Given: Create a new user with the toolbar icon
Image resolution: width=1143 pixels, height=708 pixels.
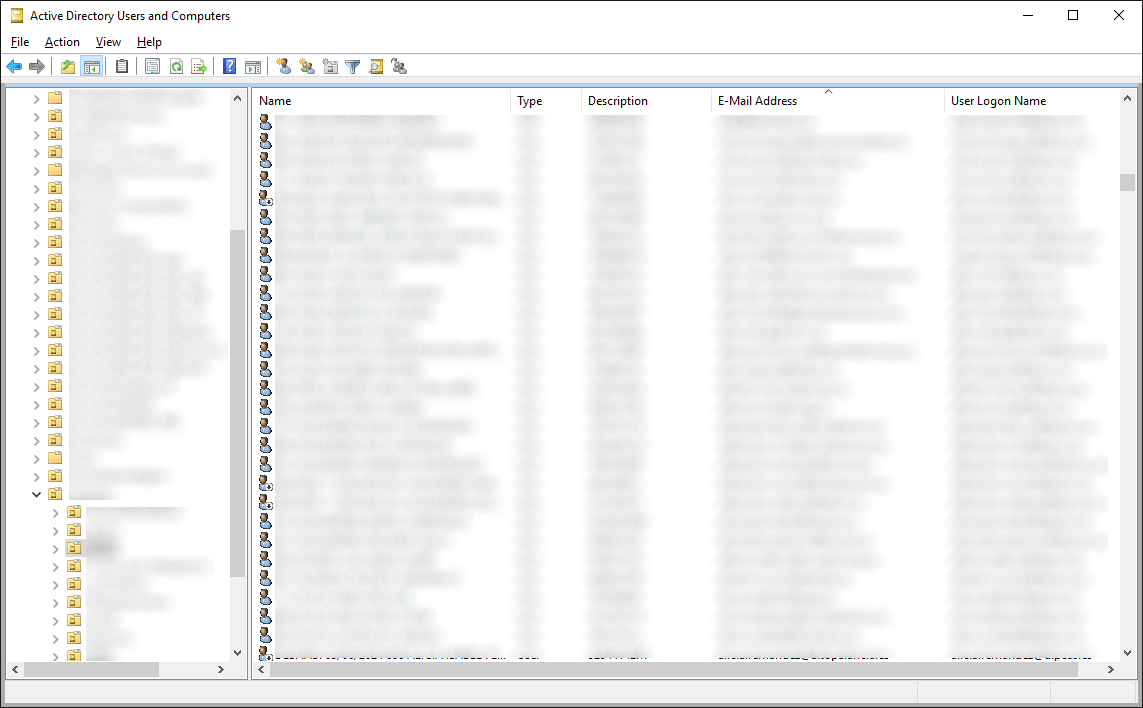Looking at the screenshot, I should (284, 67).
